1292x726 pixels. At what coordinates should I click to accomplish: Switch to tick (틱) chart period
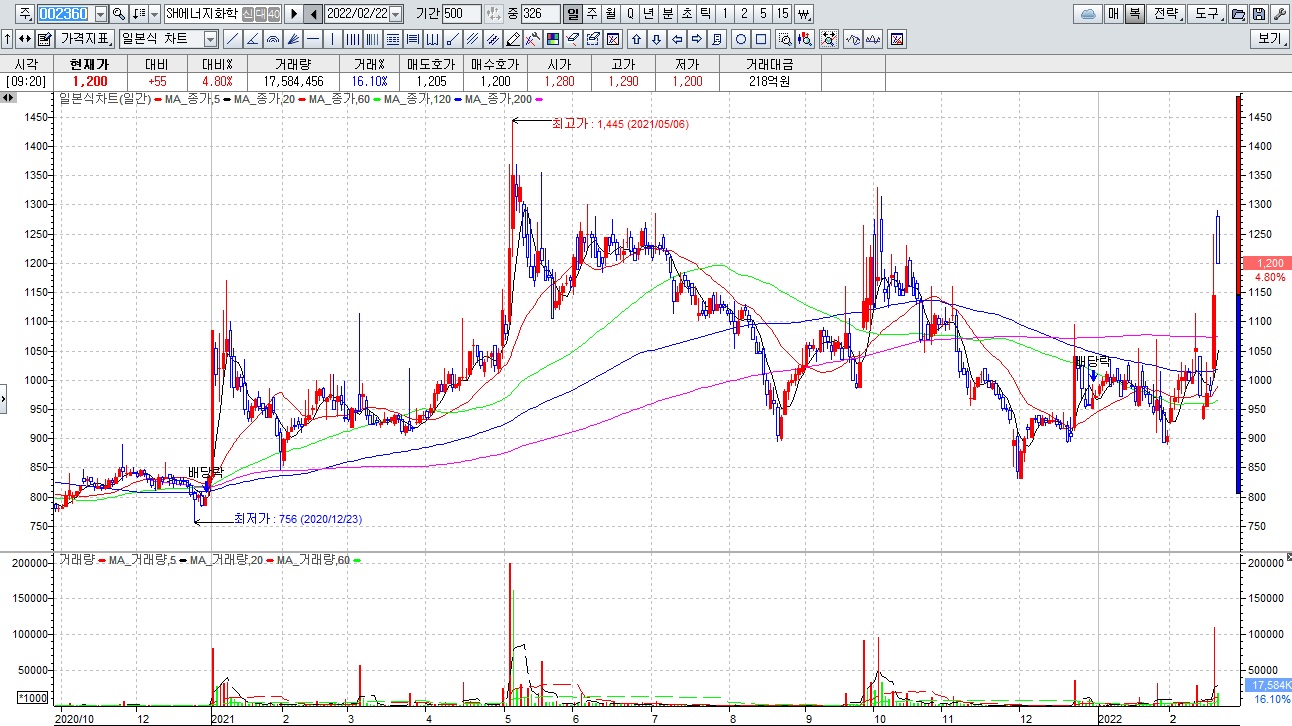click(x=705, y=14)
